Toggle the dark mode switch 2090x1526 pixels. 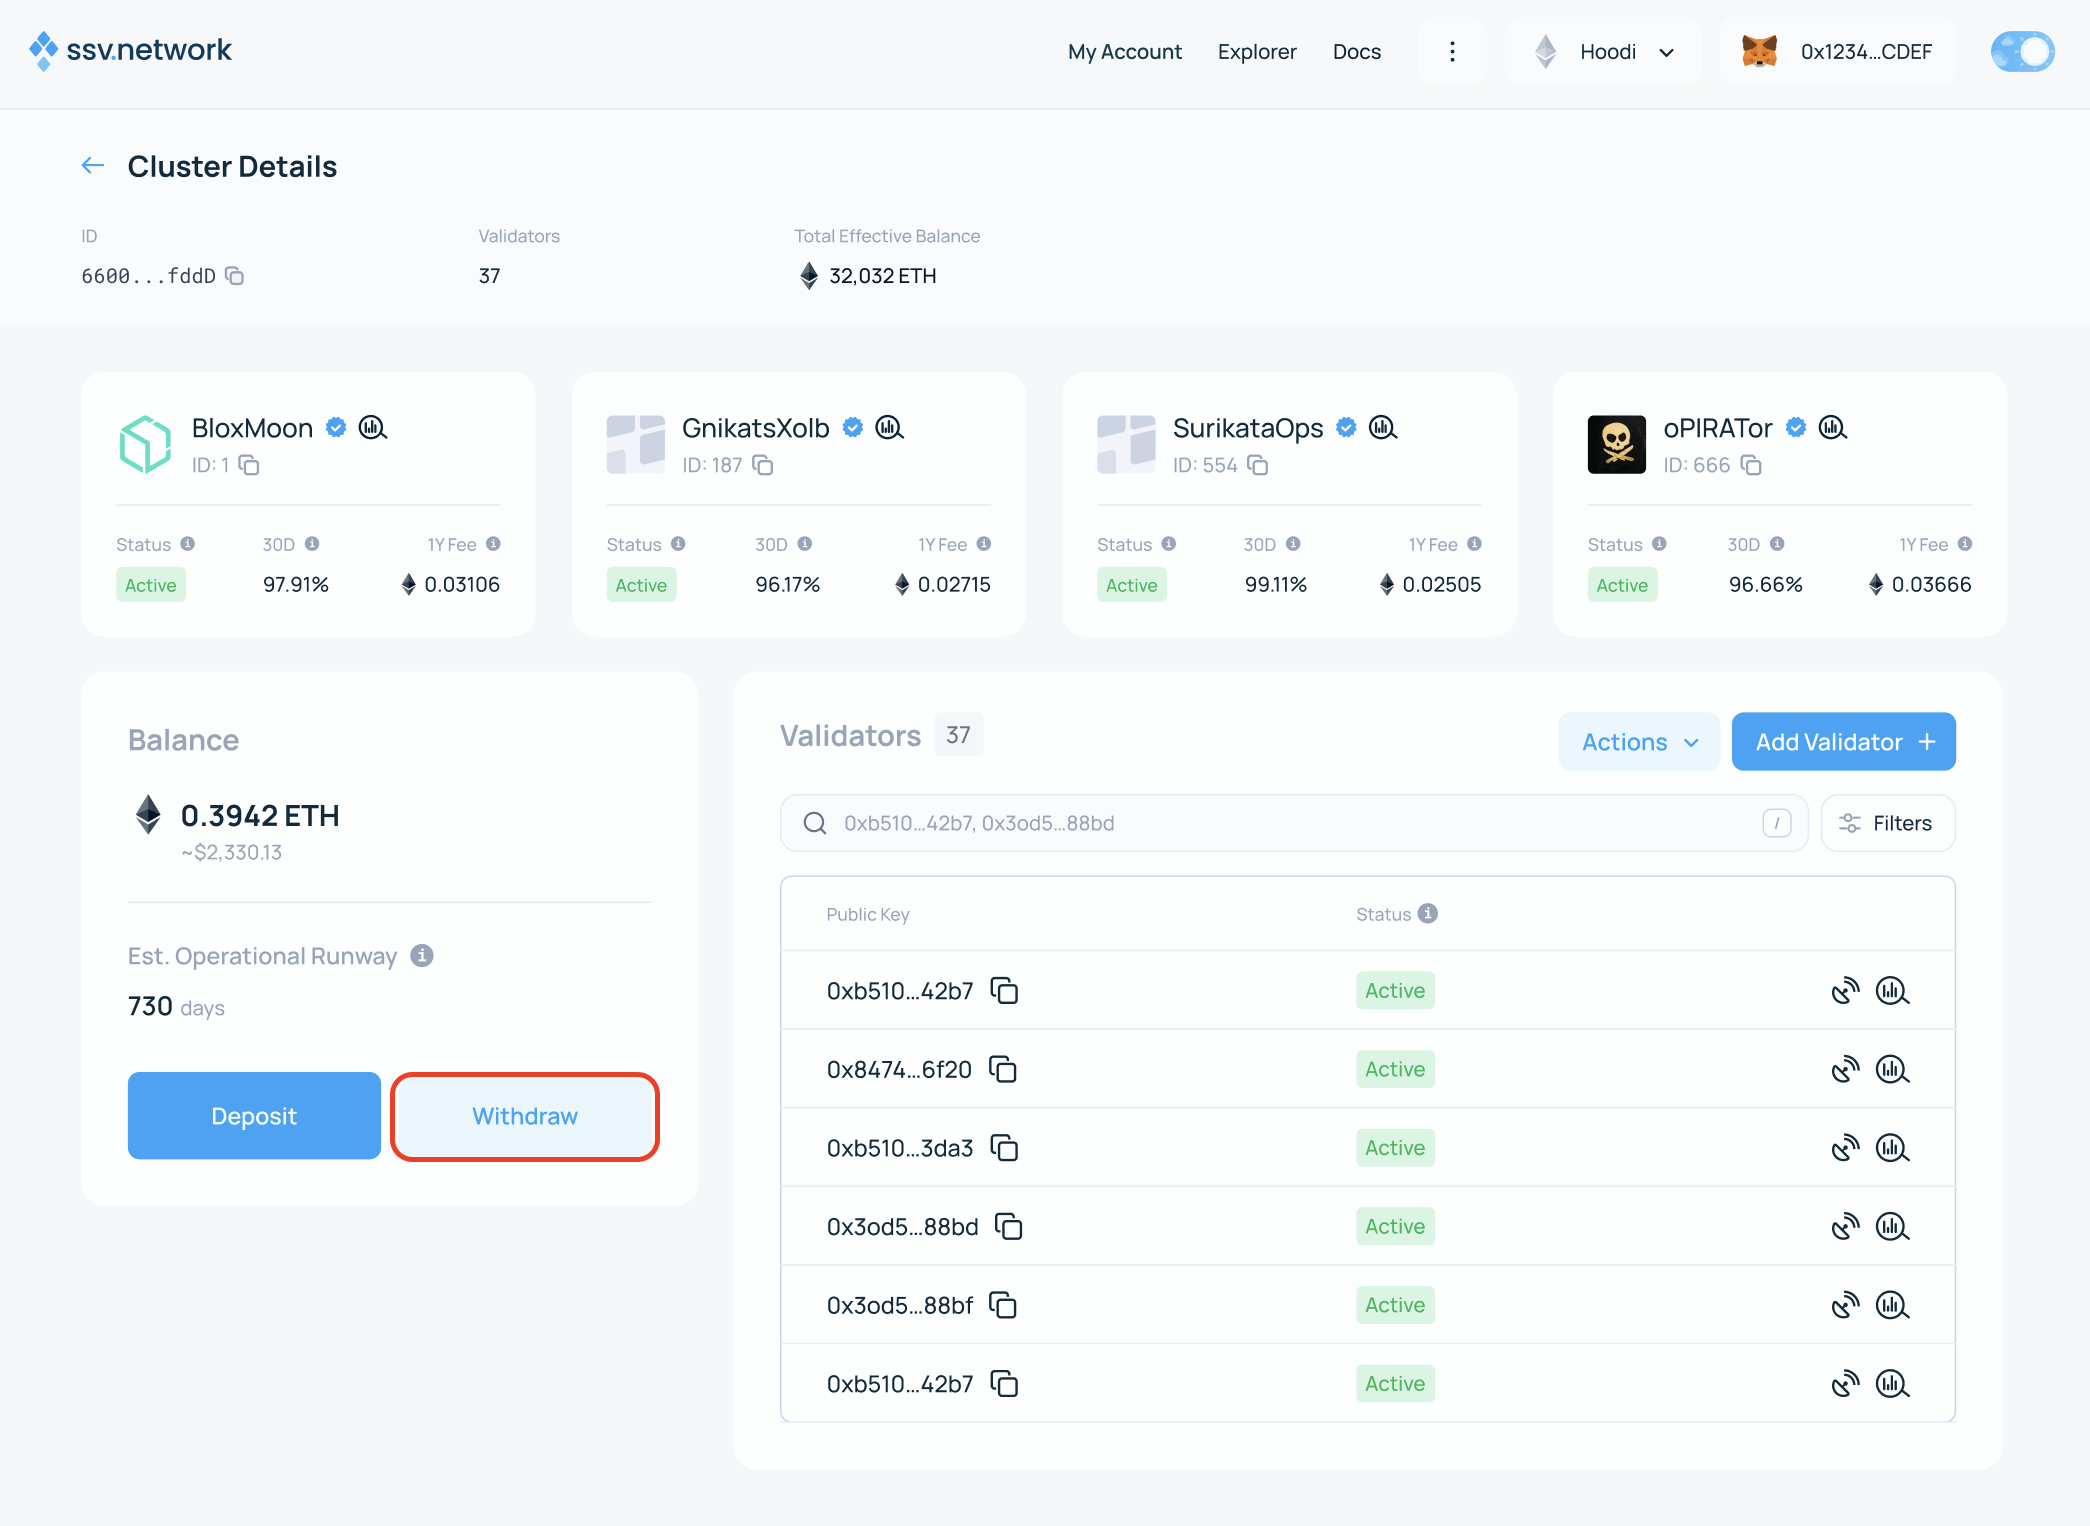(2022, 51)
